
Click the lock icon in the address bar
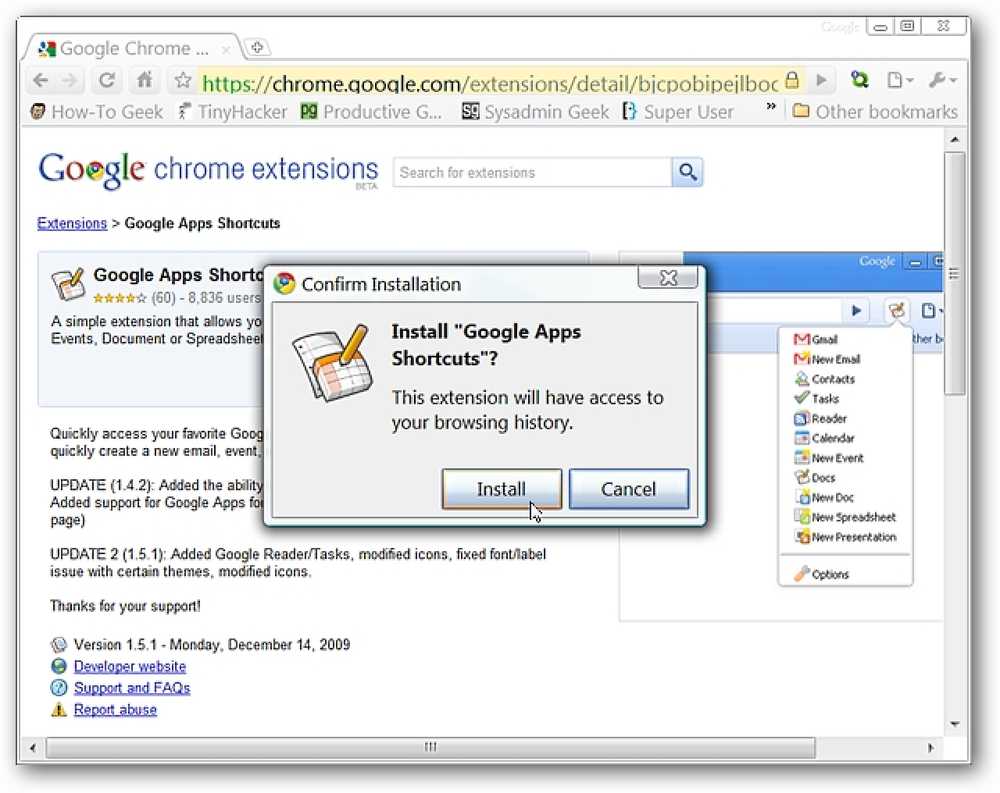point(791,80)
